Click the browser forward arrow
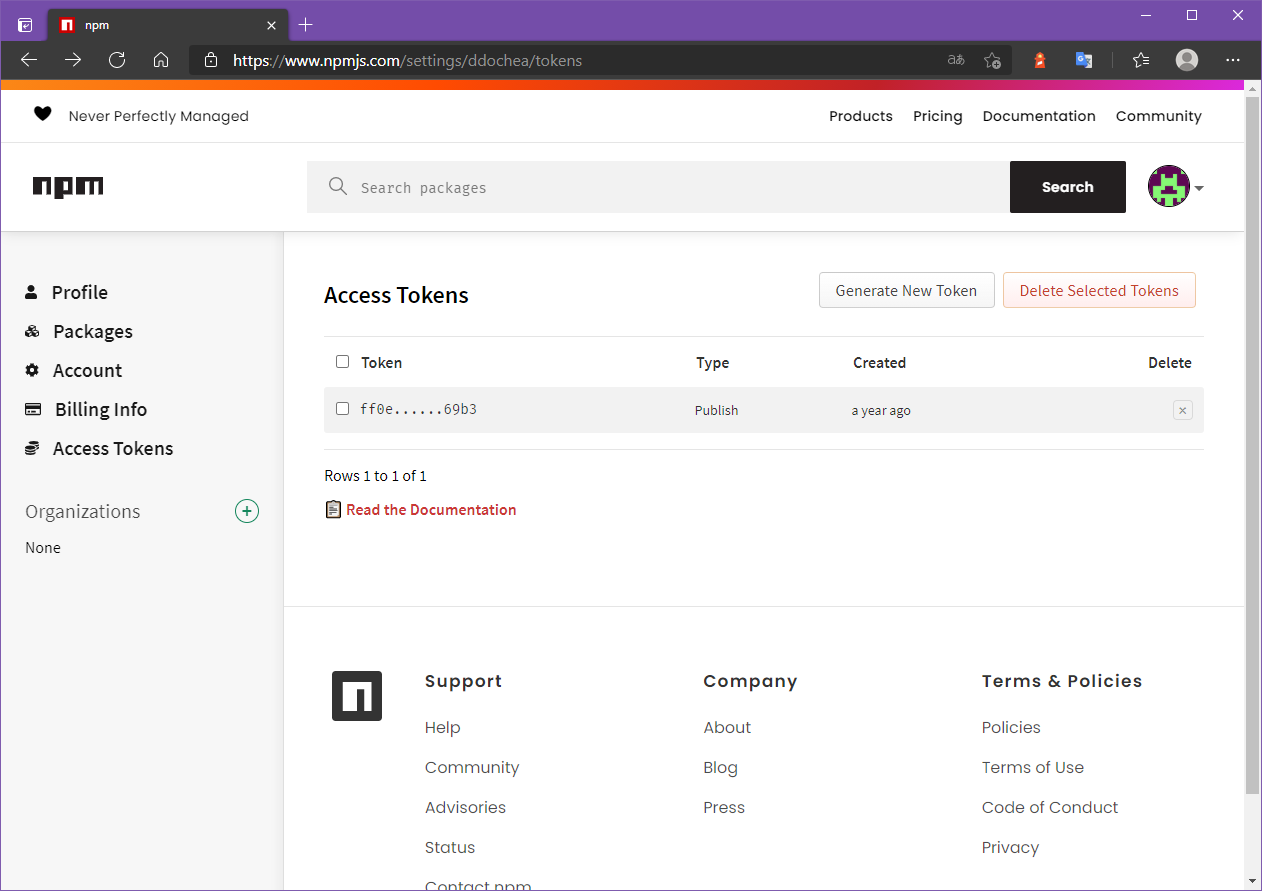The width and height of the screenshot is (1262, 891). point(73,60)
